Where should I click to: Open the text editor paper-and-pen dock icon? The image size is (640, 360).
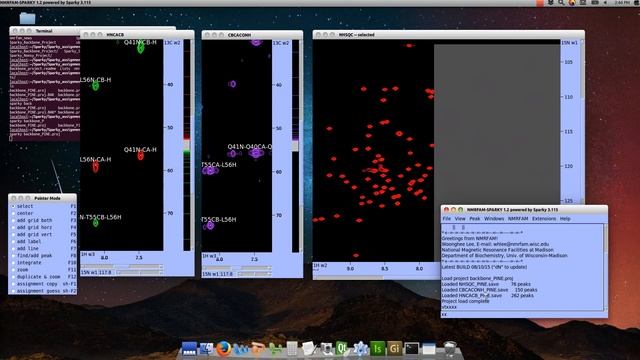tap(309, 349)
